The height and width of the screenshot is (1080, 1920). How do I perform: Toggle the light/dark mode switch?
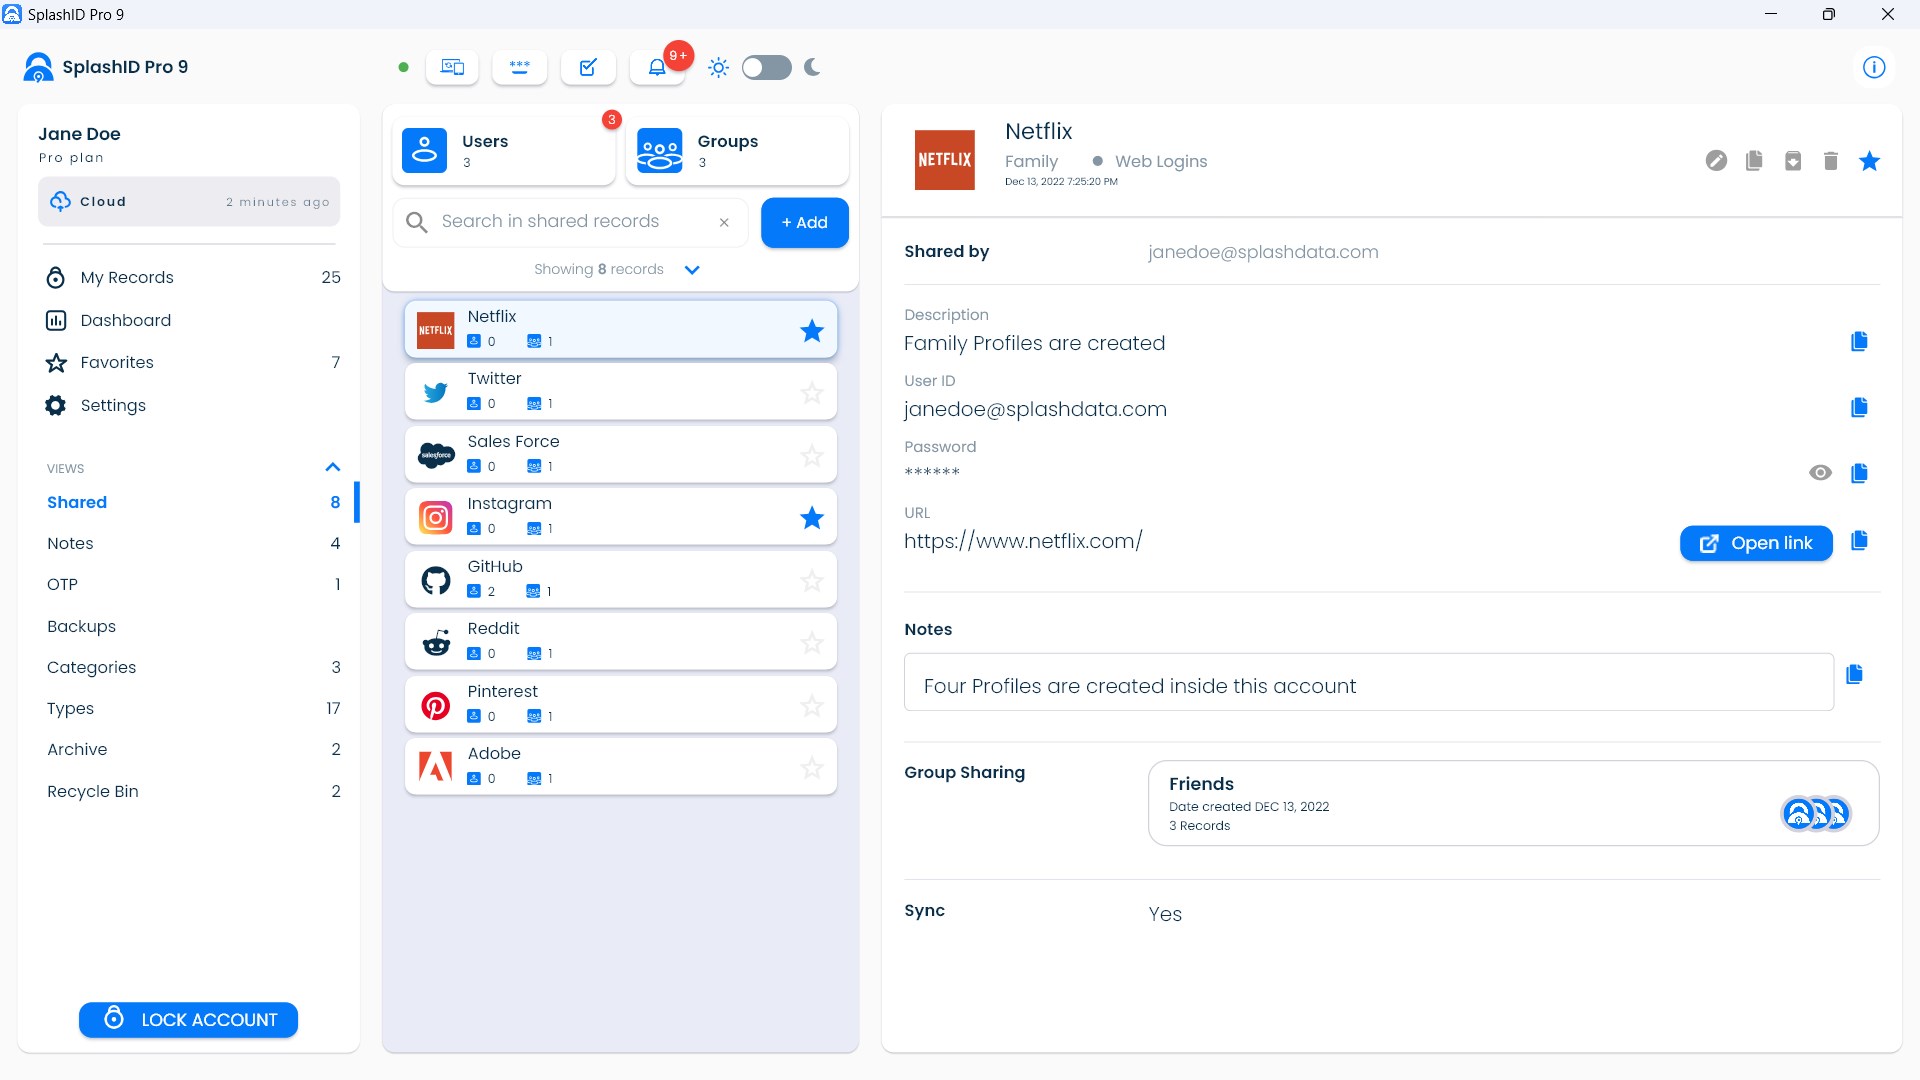tap(766, 67)
